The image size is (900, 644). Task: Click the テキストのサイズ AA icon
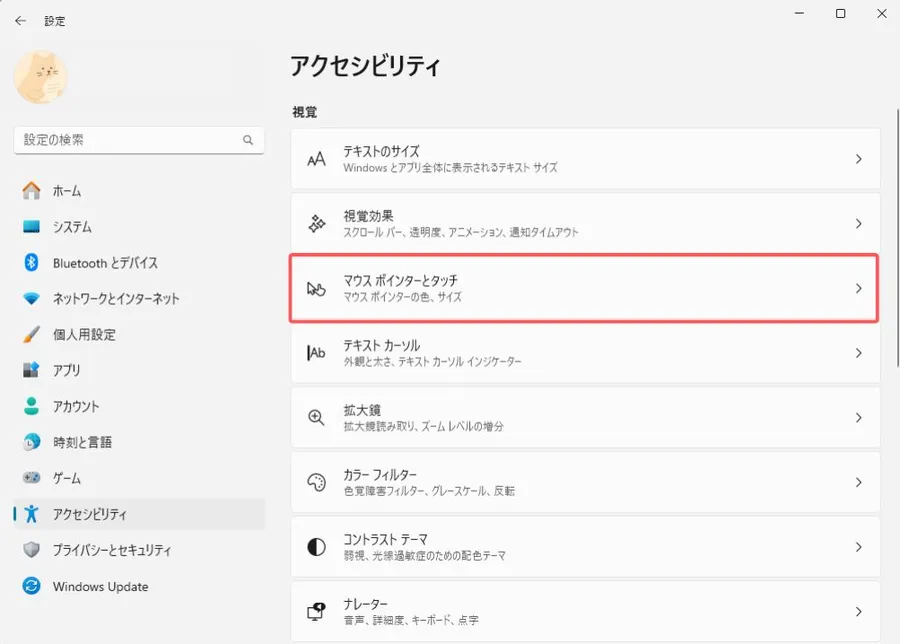(x=316, y=159)
